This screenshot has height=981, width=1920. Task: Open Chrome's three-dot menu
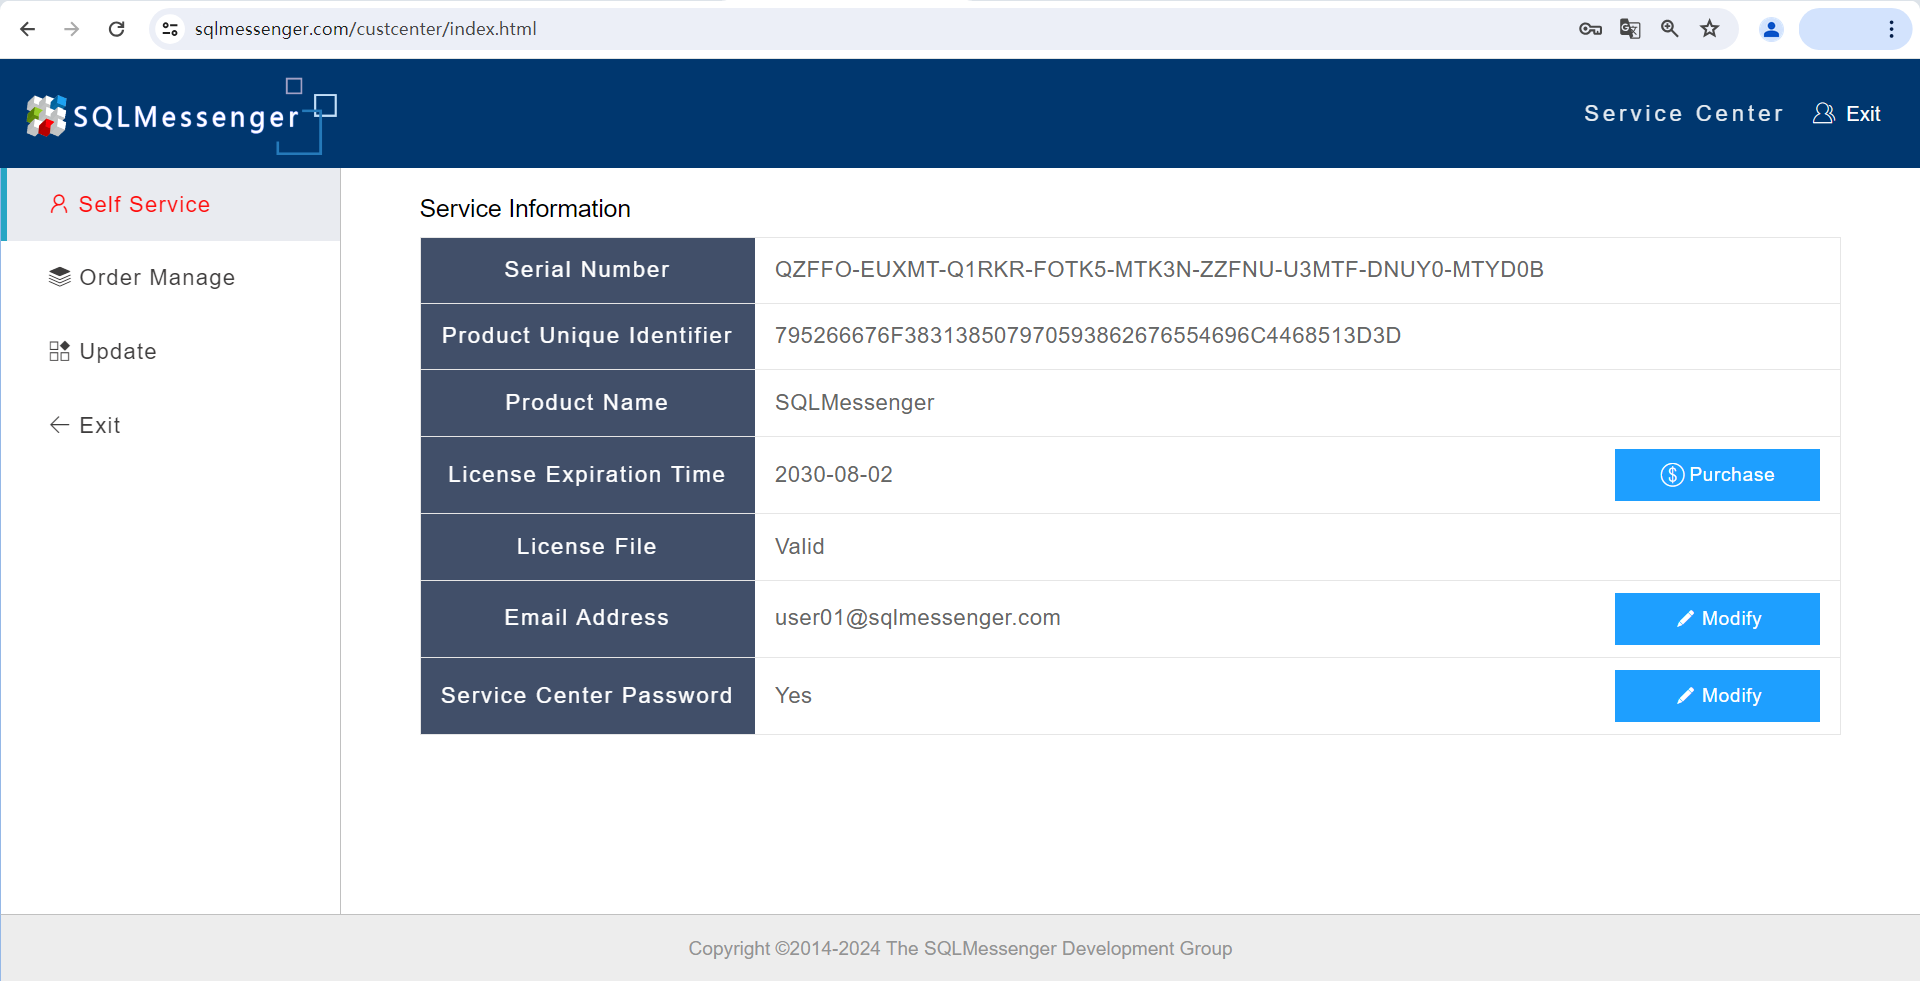coord(1891,29)
